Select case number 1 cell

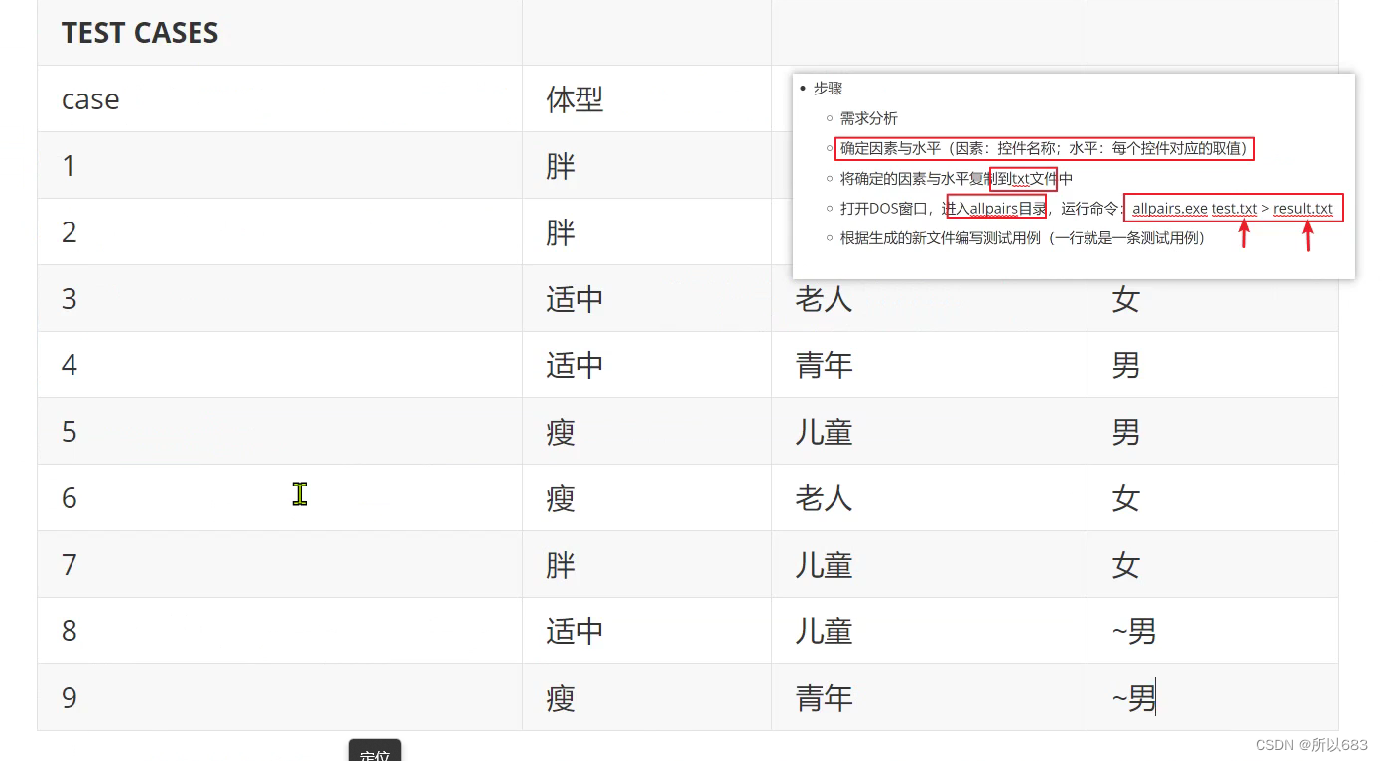pos(280,165)
